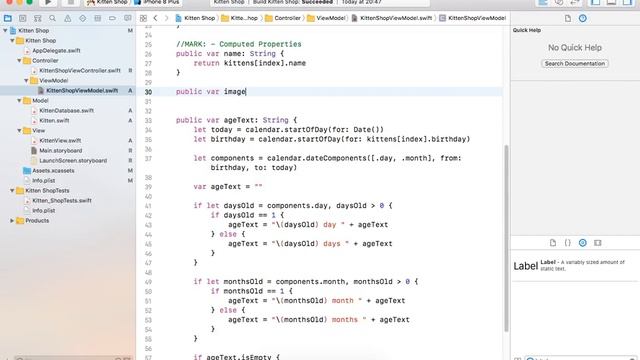Stop the running app
The image size is (640, 360).
pyautogui.click(x=70, y=2)
